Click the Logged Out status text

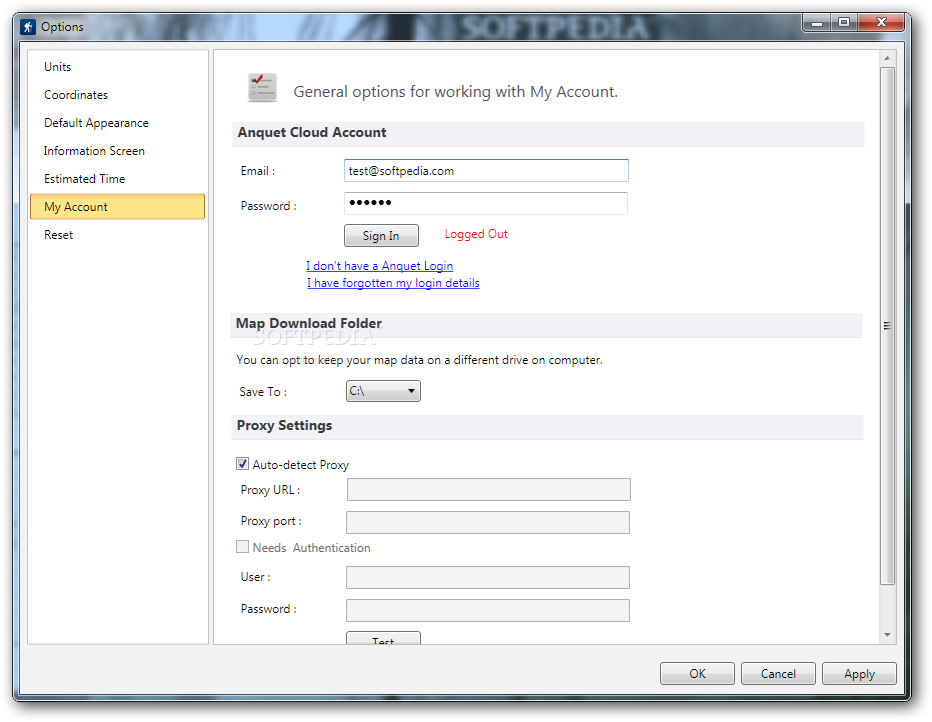476,234
